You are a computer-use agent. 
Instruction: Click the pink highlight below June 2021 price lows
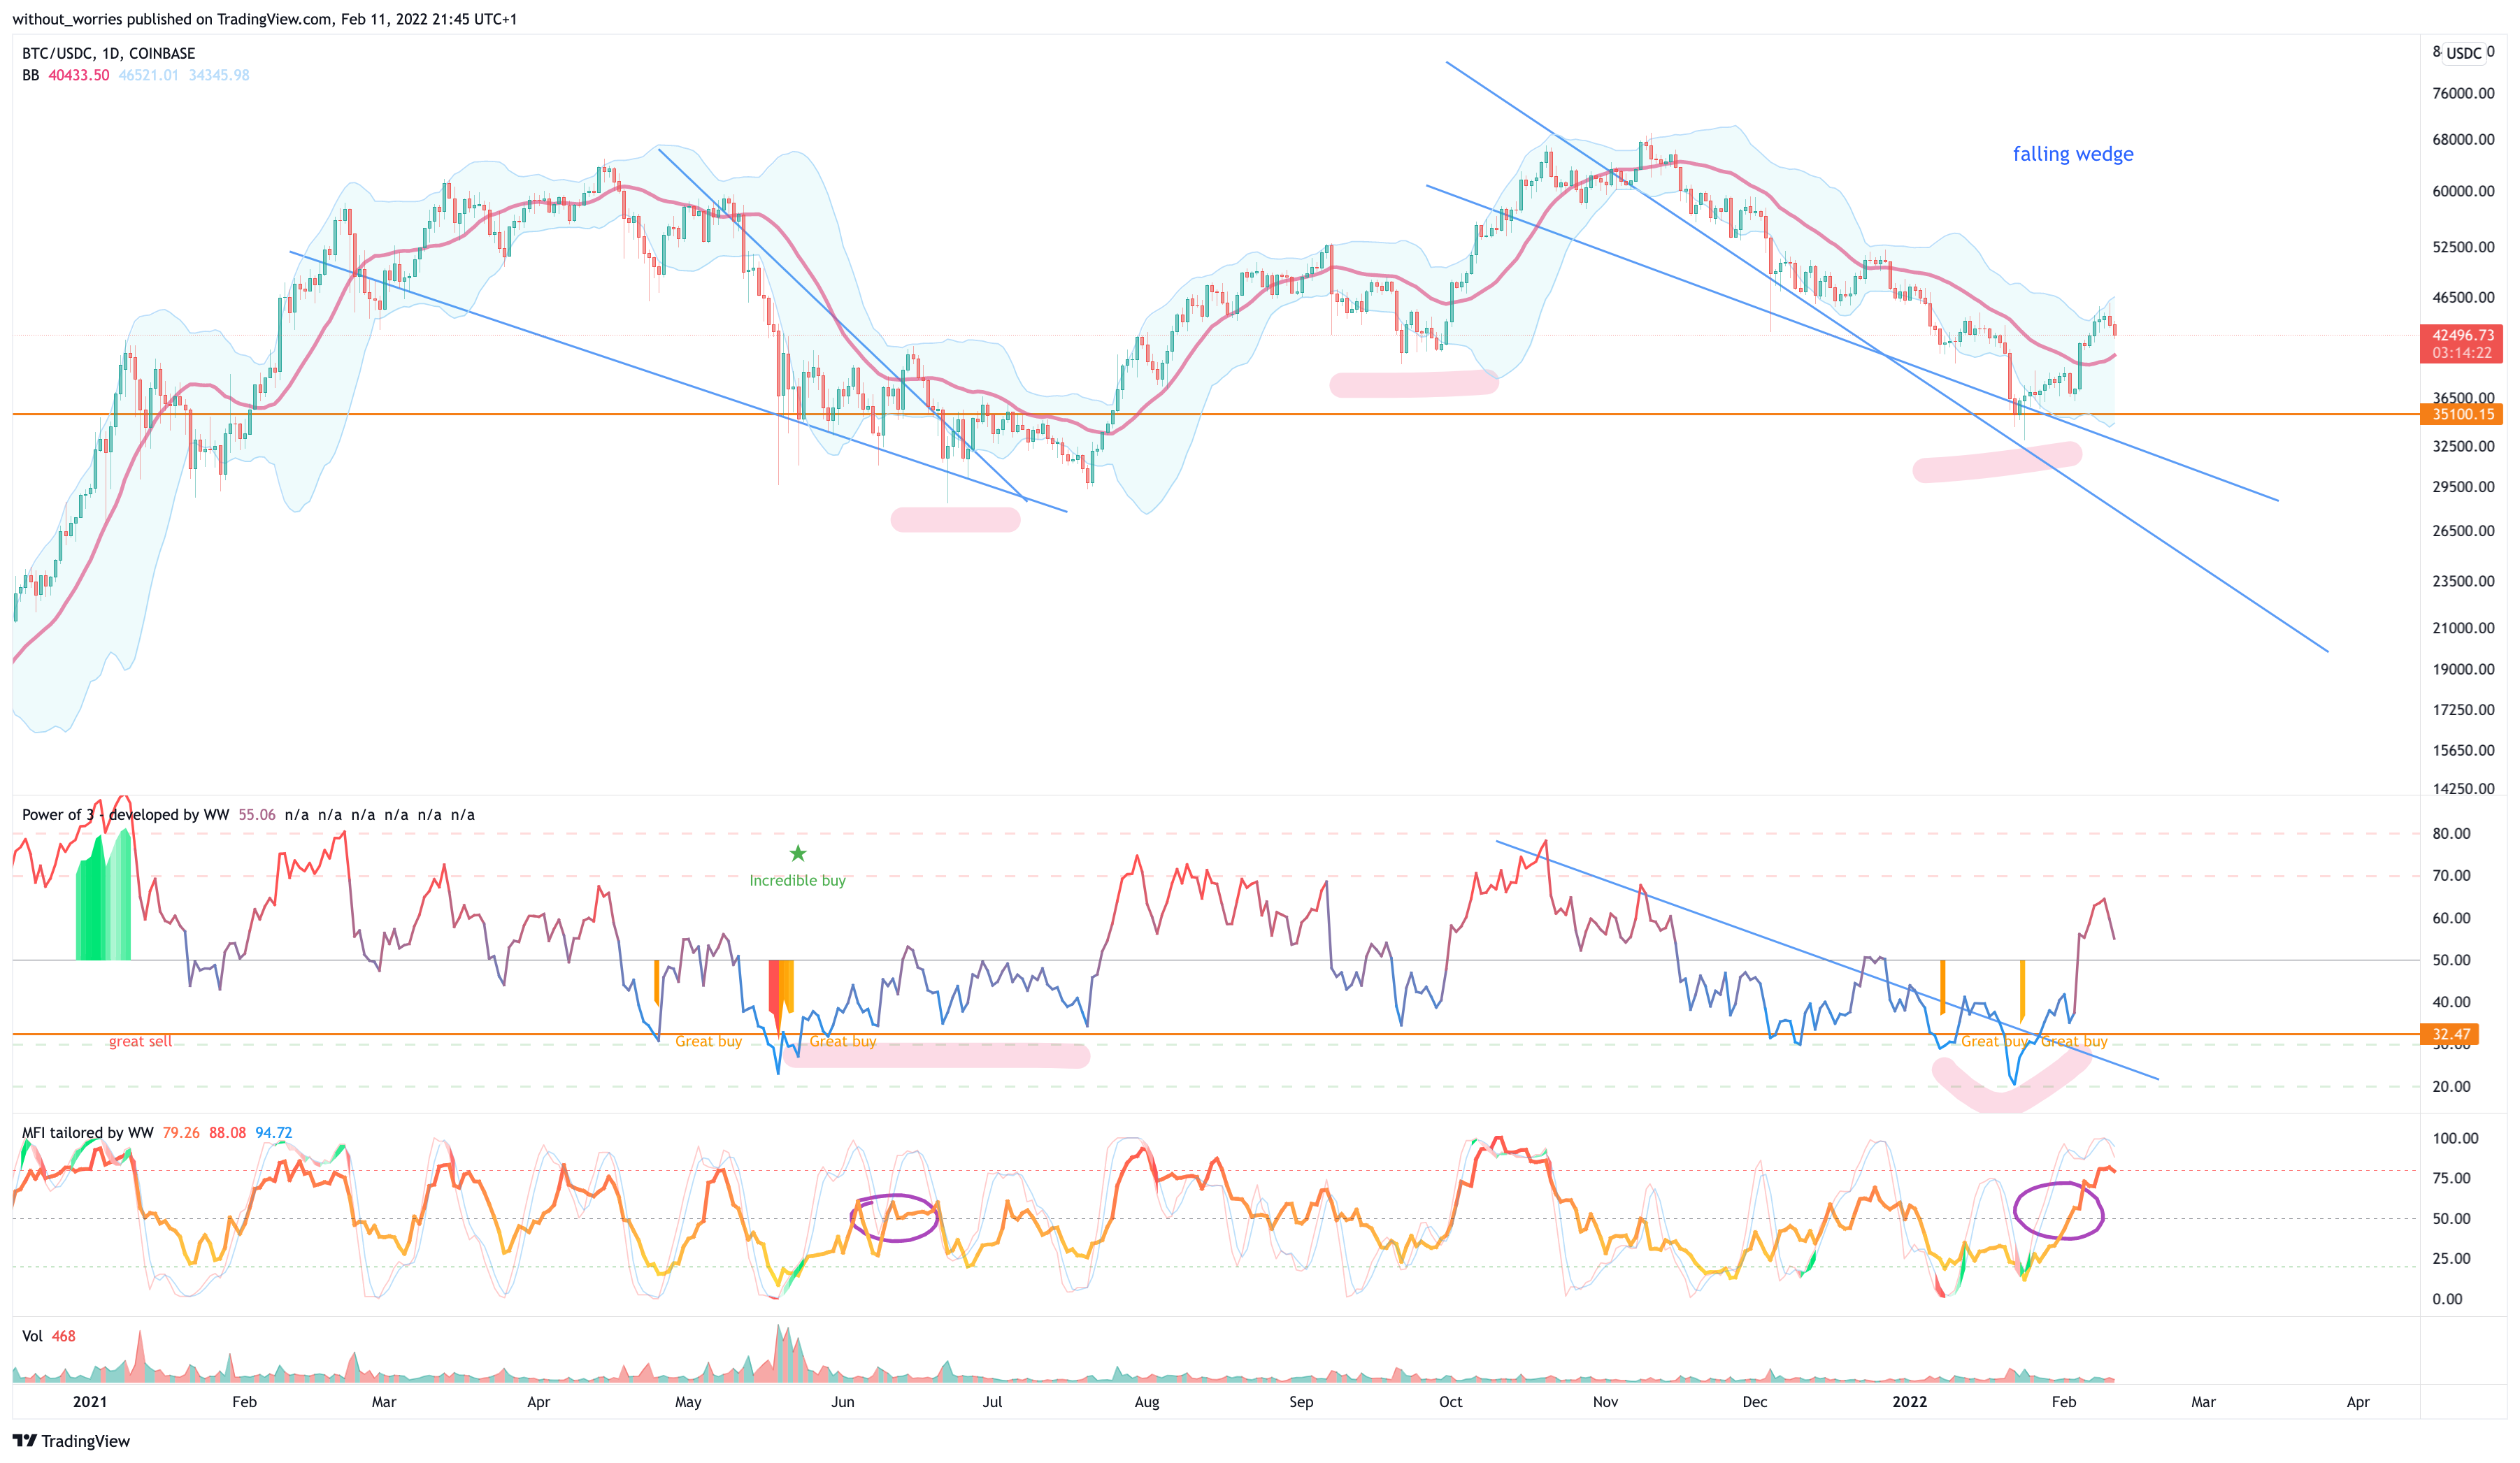(x=955, y=519)
